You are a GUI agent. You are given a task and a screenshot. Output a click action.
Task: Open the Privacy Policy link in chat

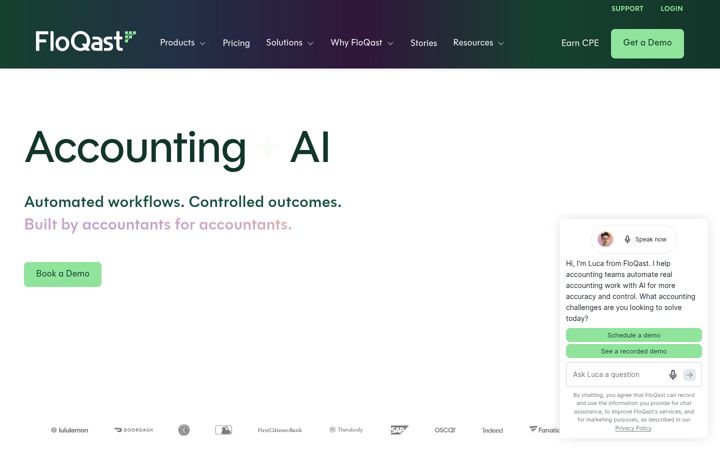pos(633,428)
